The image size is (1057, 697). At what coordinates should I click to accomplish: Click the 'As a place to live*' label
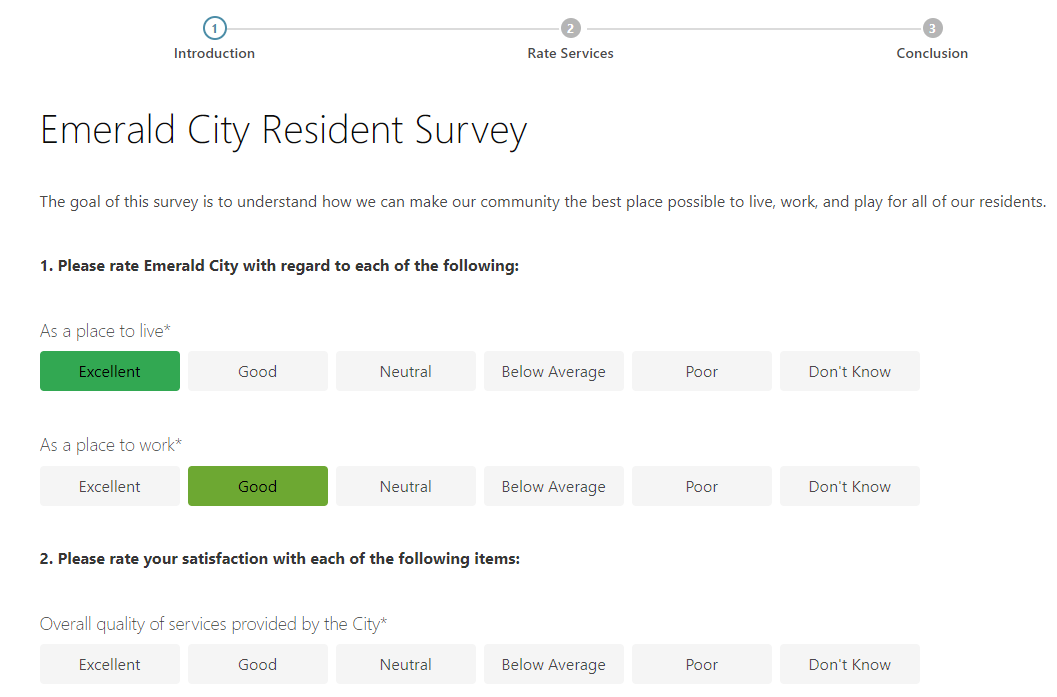(105, 331)
